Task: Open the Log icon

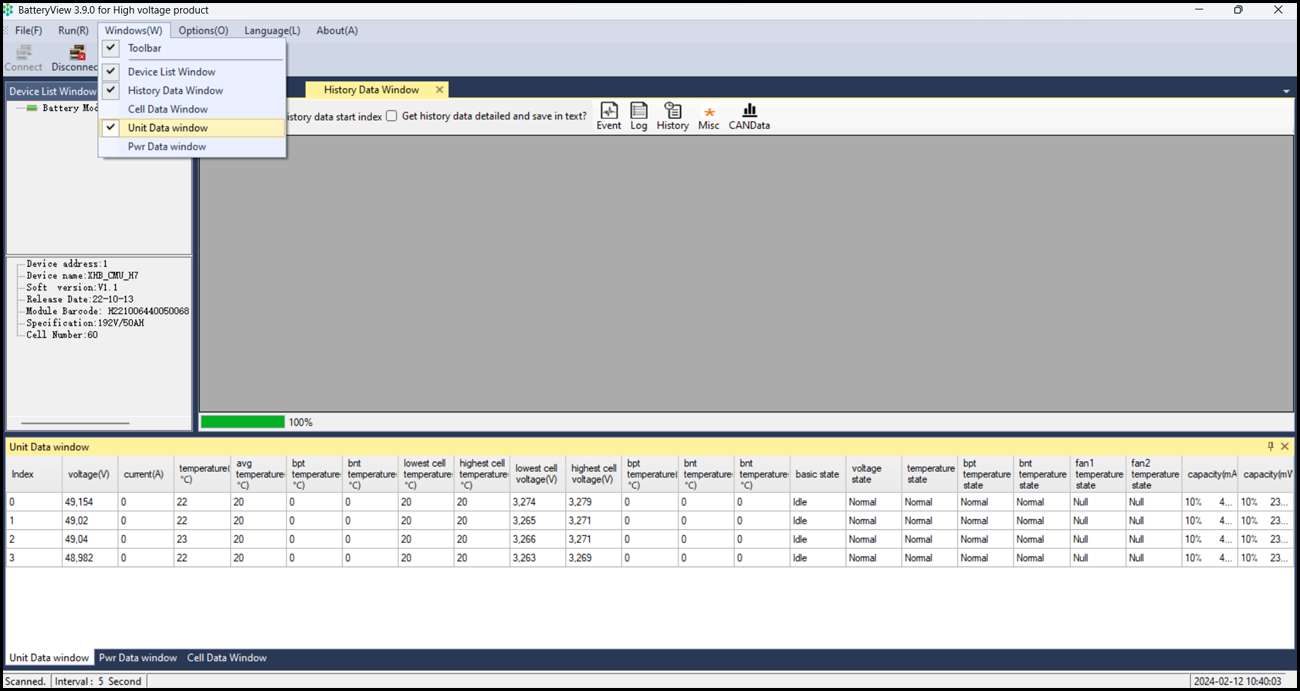Action: point(639,117)
